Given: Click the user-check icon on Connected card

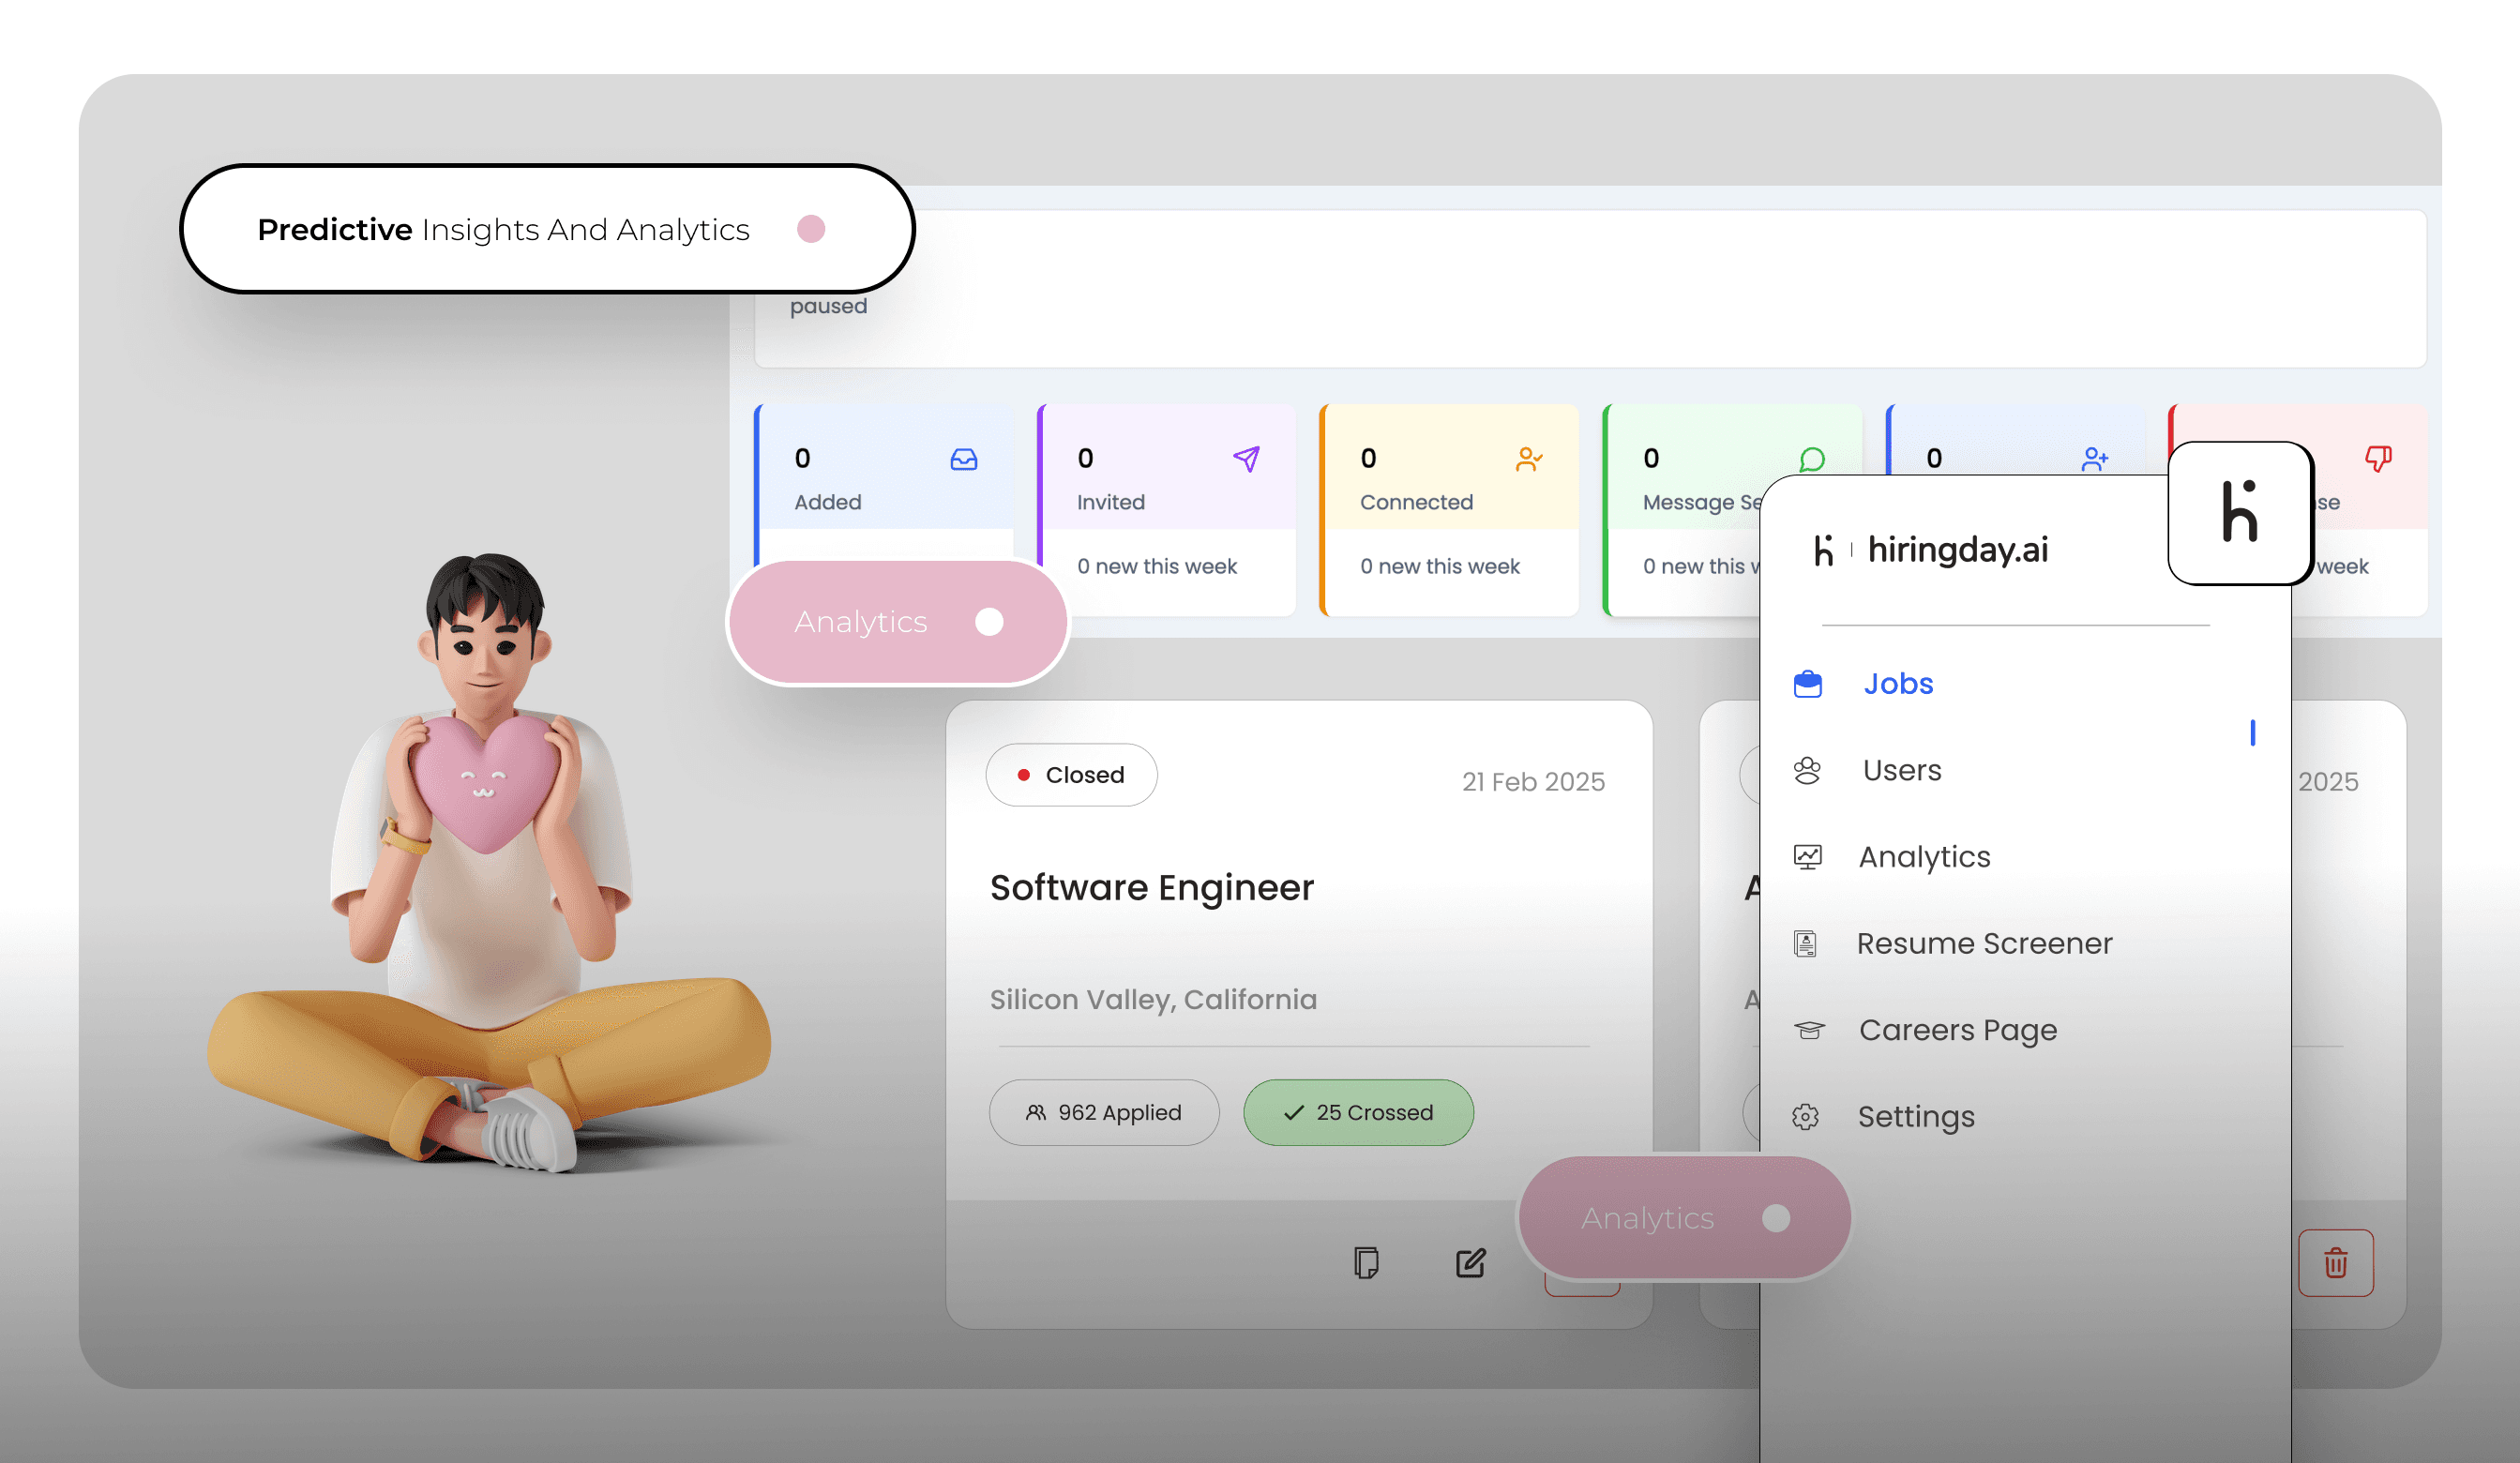Looking at the screenshot, I should [1529, 459].
